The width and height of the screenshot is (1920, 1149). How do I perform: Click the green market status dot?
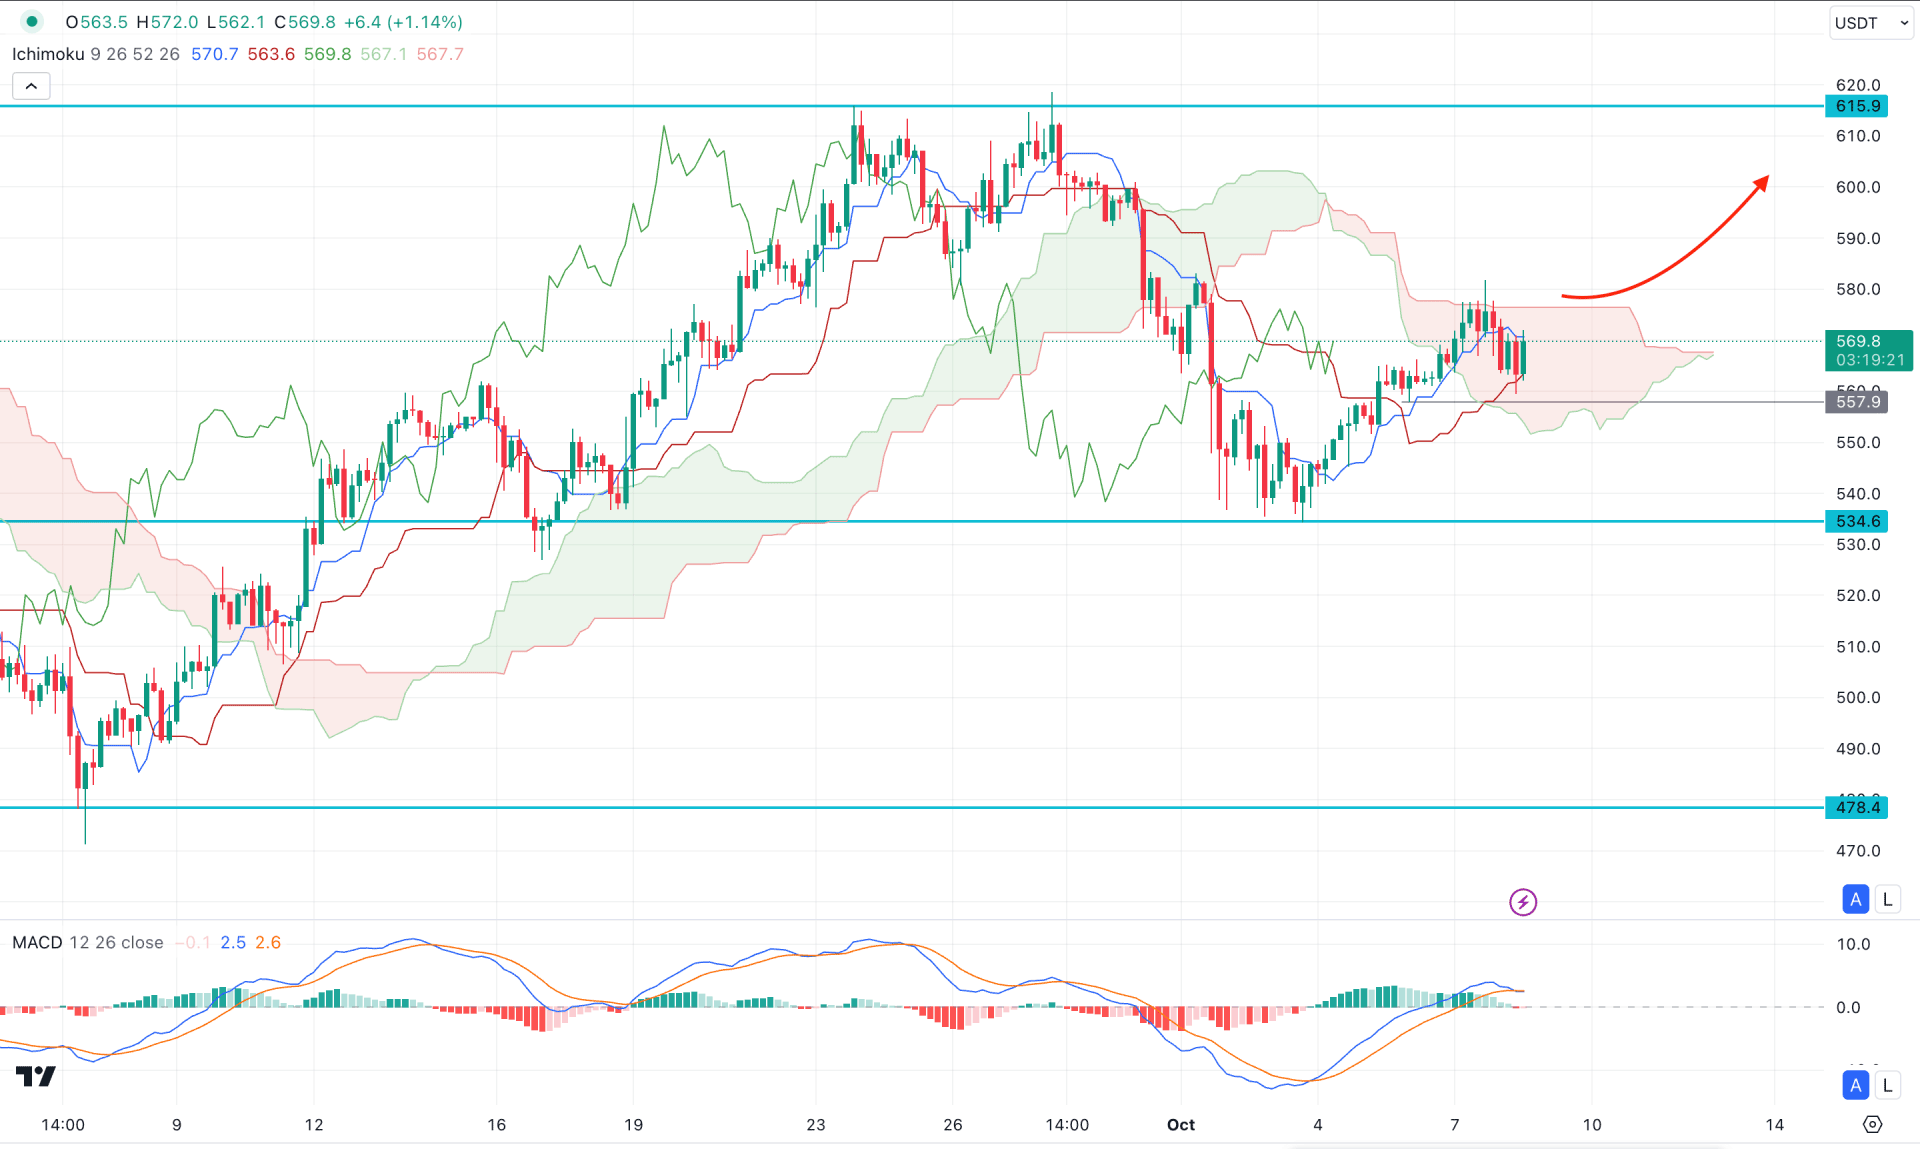[32, 21]
